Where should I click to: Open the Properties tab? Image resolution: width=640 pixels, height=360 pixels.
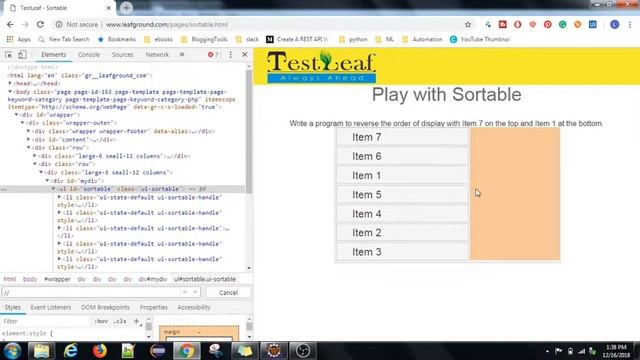pyautogui.click(x=153, y=307)
